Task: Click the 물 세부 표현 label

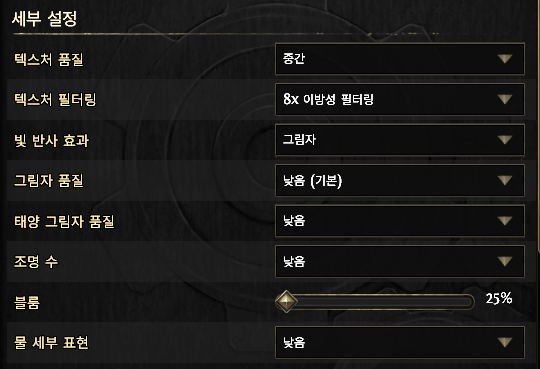Action: pyautogui.click(x=51, y=342)
